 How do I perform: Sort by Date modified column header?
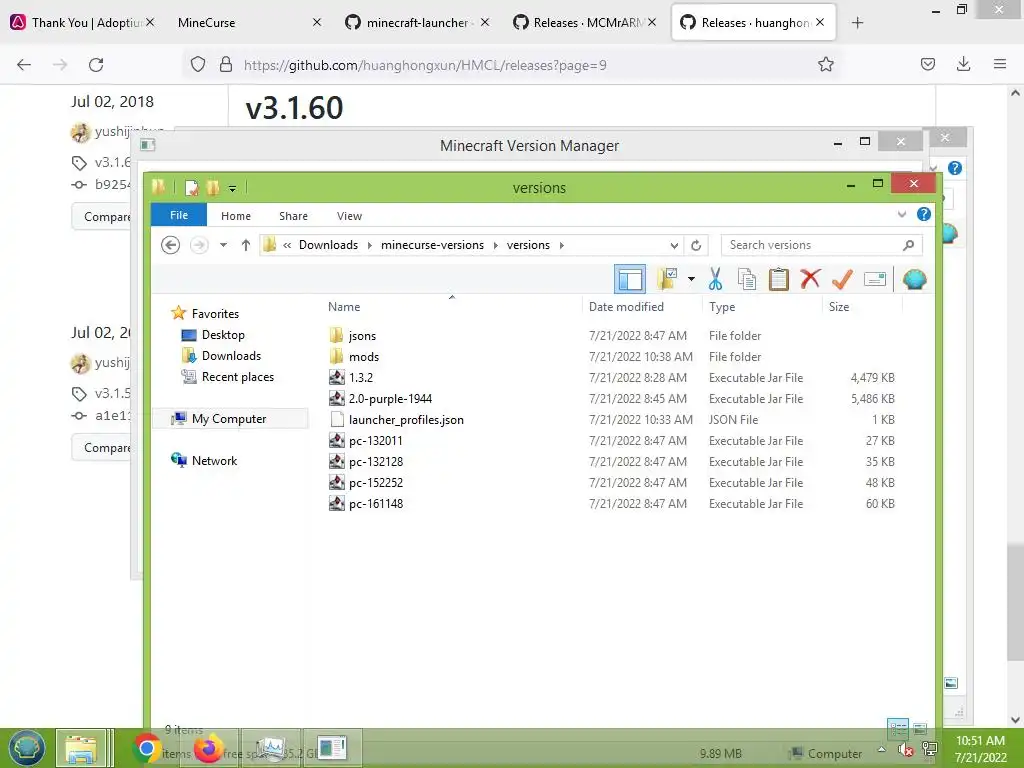click(x=626, y=307)
